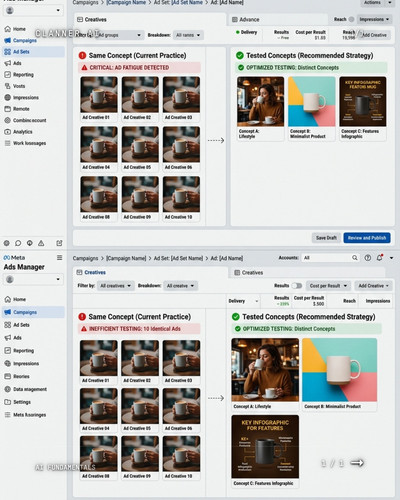Click the red alert icon beside 'CRITICAL: AD FATIGUE DETECTED'
Screen dimensions: 400x500
(x=84, y=68)
